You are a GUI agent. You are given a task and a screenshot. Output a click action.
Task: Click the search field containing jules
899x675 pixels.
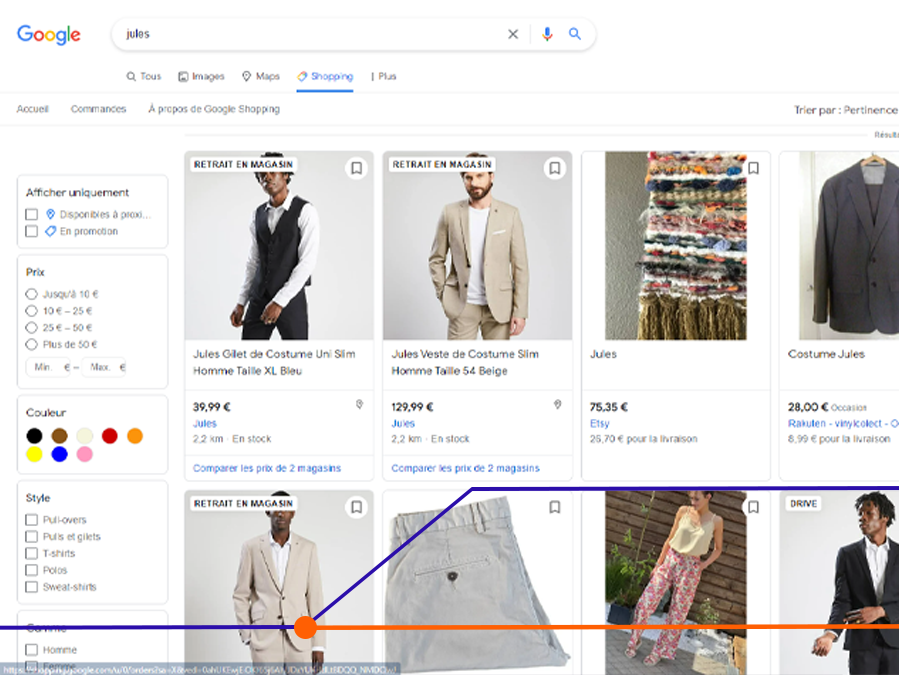[310, 34]
